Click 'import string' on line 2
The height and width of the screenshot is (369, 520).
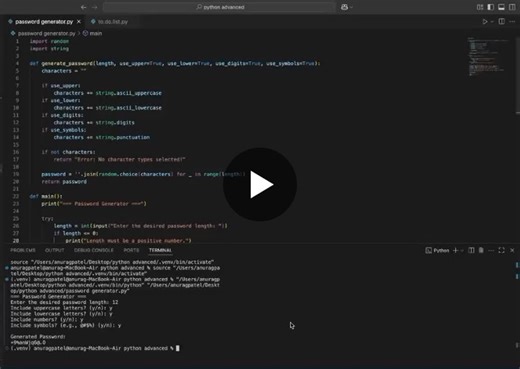[49, 49]
